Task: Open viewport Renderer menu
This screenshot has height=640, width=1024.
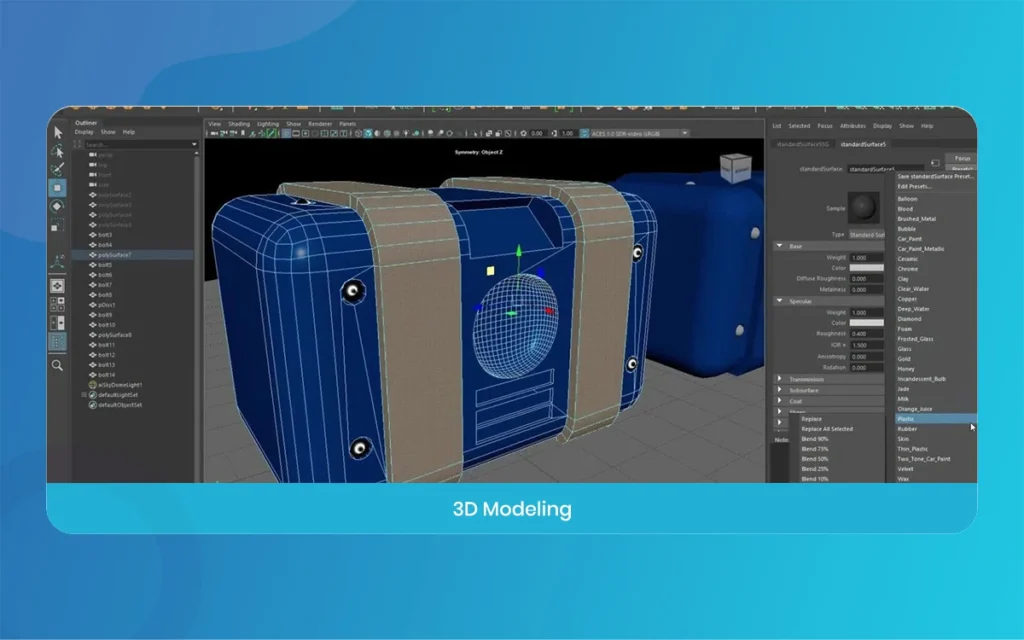Action: (x=320, y=124)
